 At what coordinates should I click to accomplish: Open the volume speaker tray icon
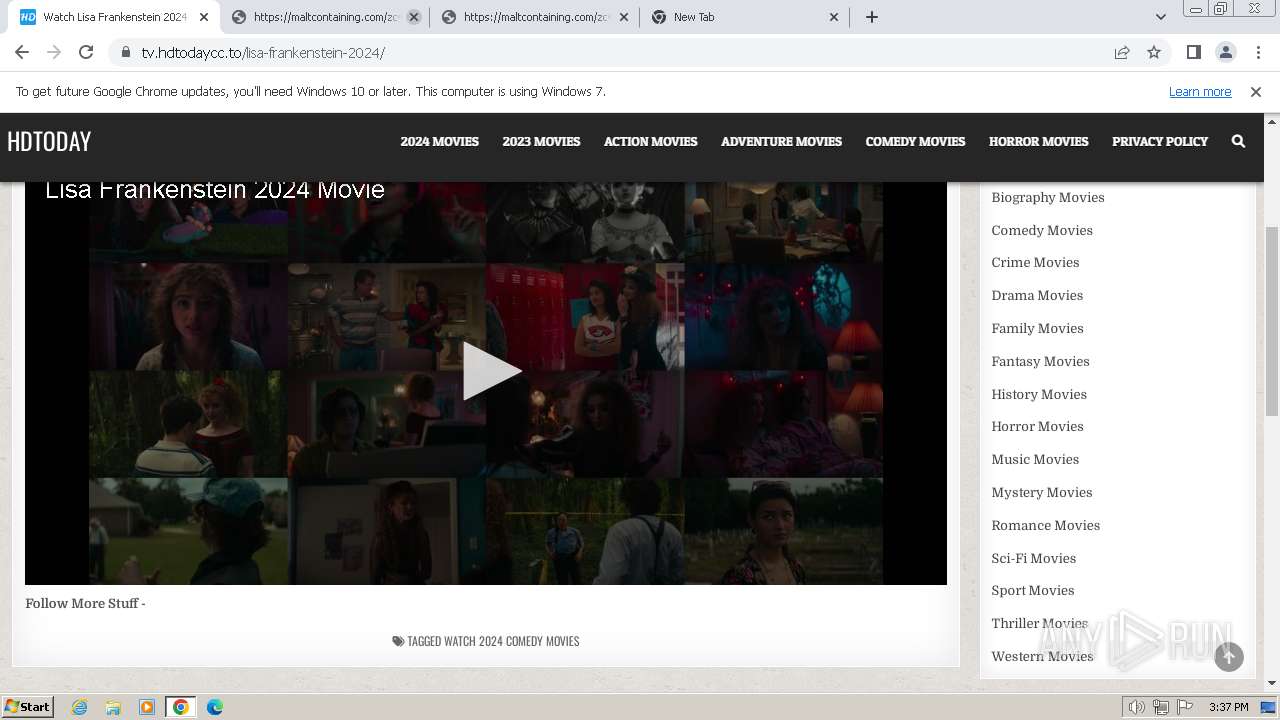(x=1136, y=707)
